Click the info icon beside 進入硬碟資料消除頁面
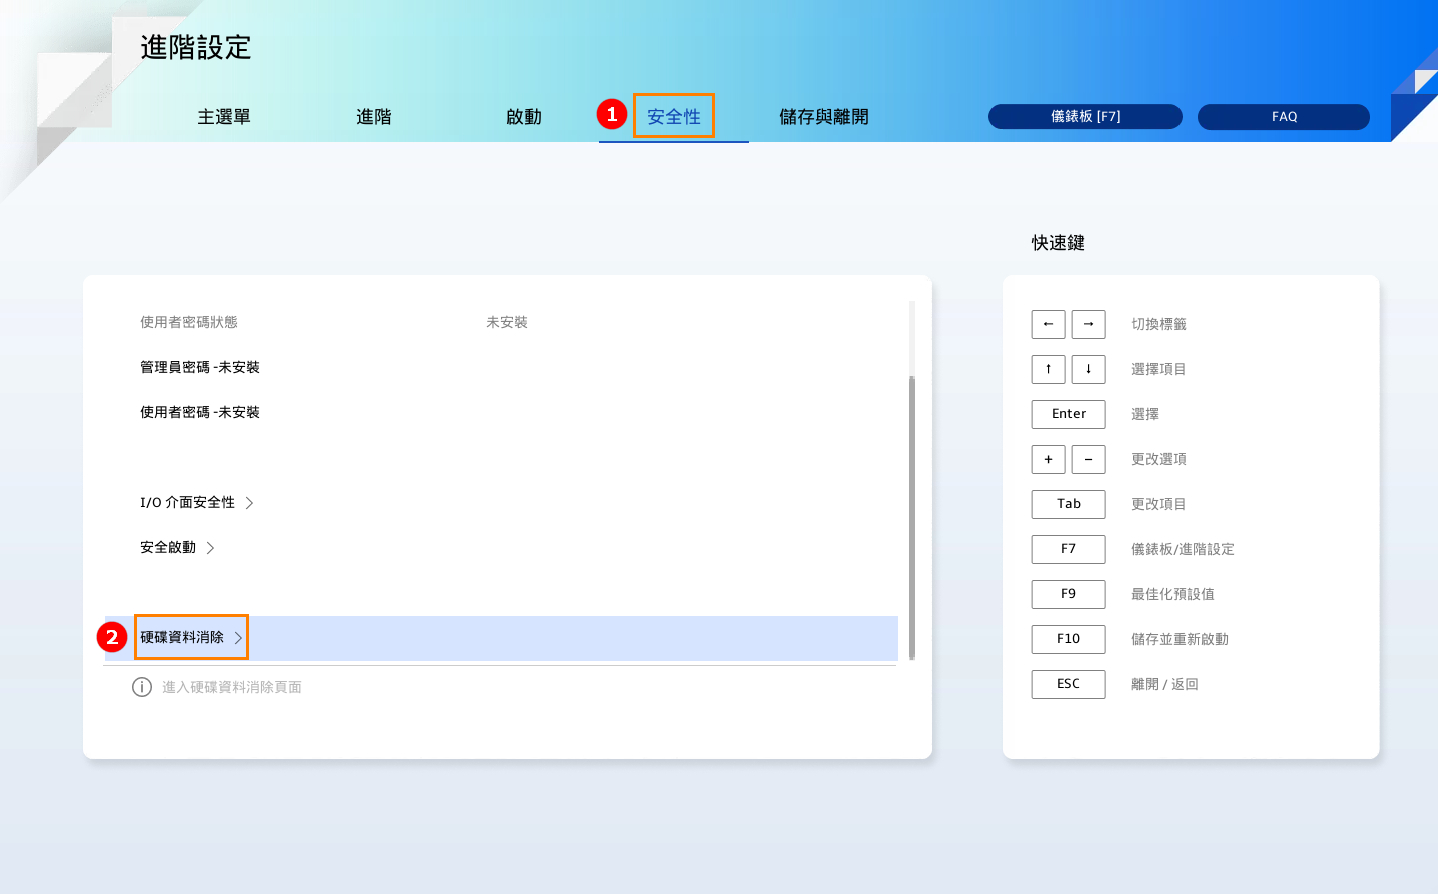This screenshot has height=894, width=1438. pos(142,687)
